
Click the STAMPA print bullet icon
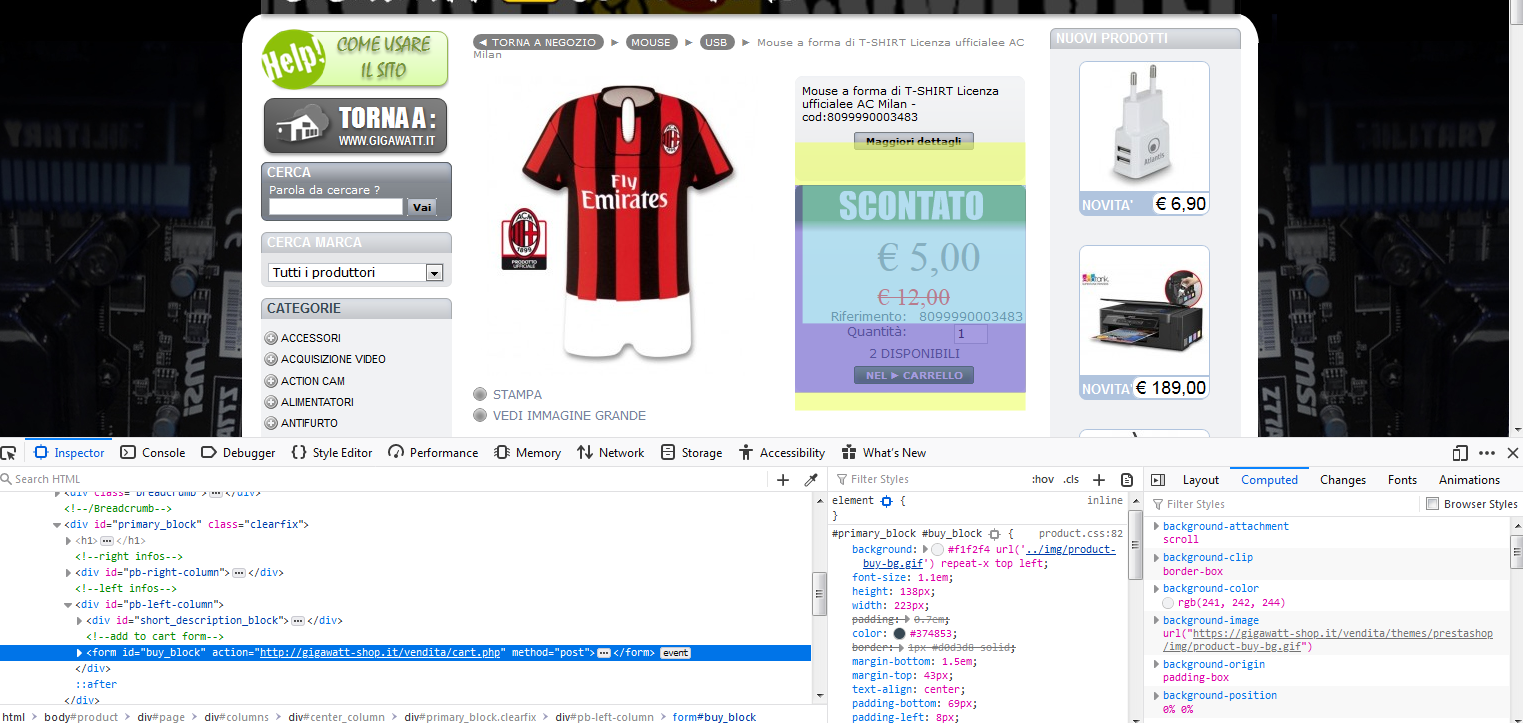click(480, 394)
